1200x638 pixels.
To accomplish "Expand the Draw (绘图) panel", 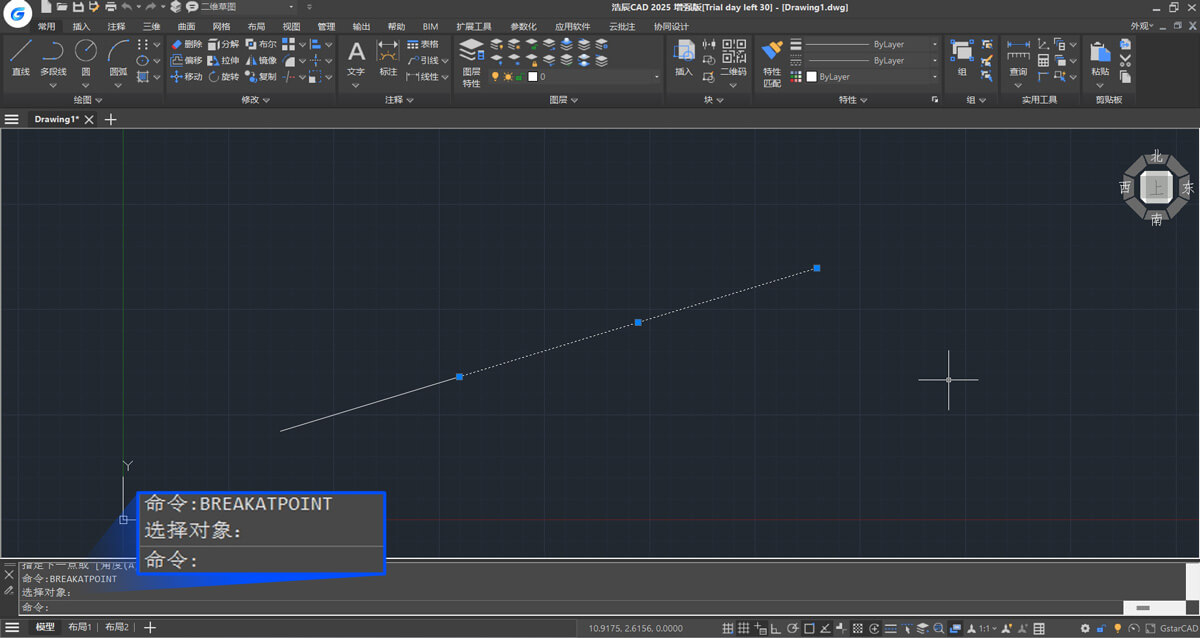I will pyautogui.click(x=88, y=100).
